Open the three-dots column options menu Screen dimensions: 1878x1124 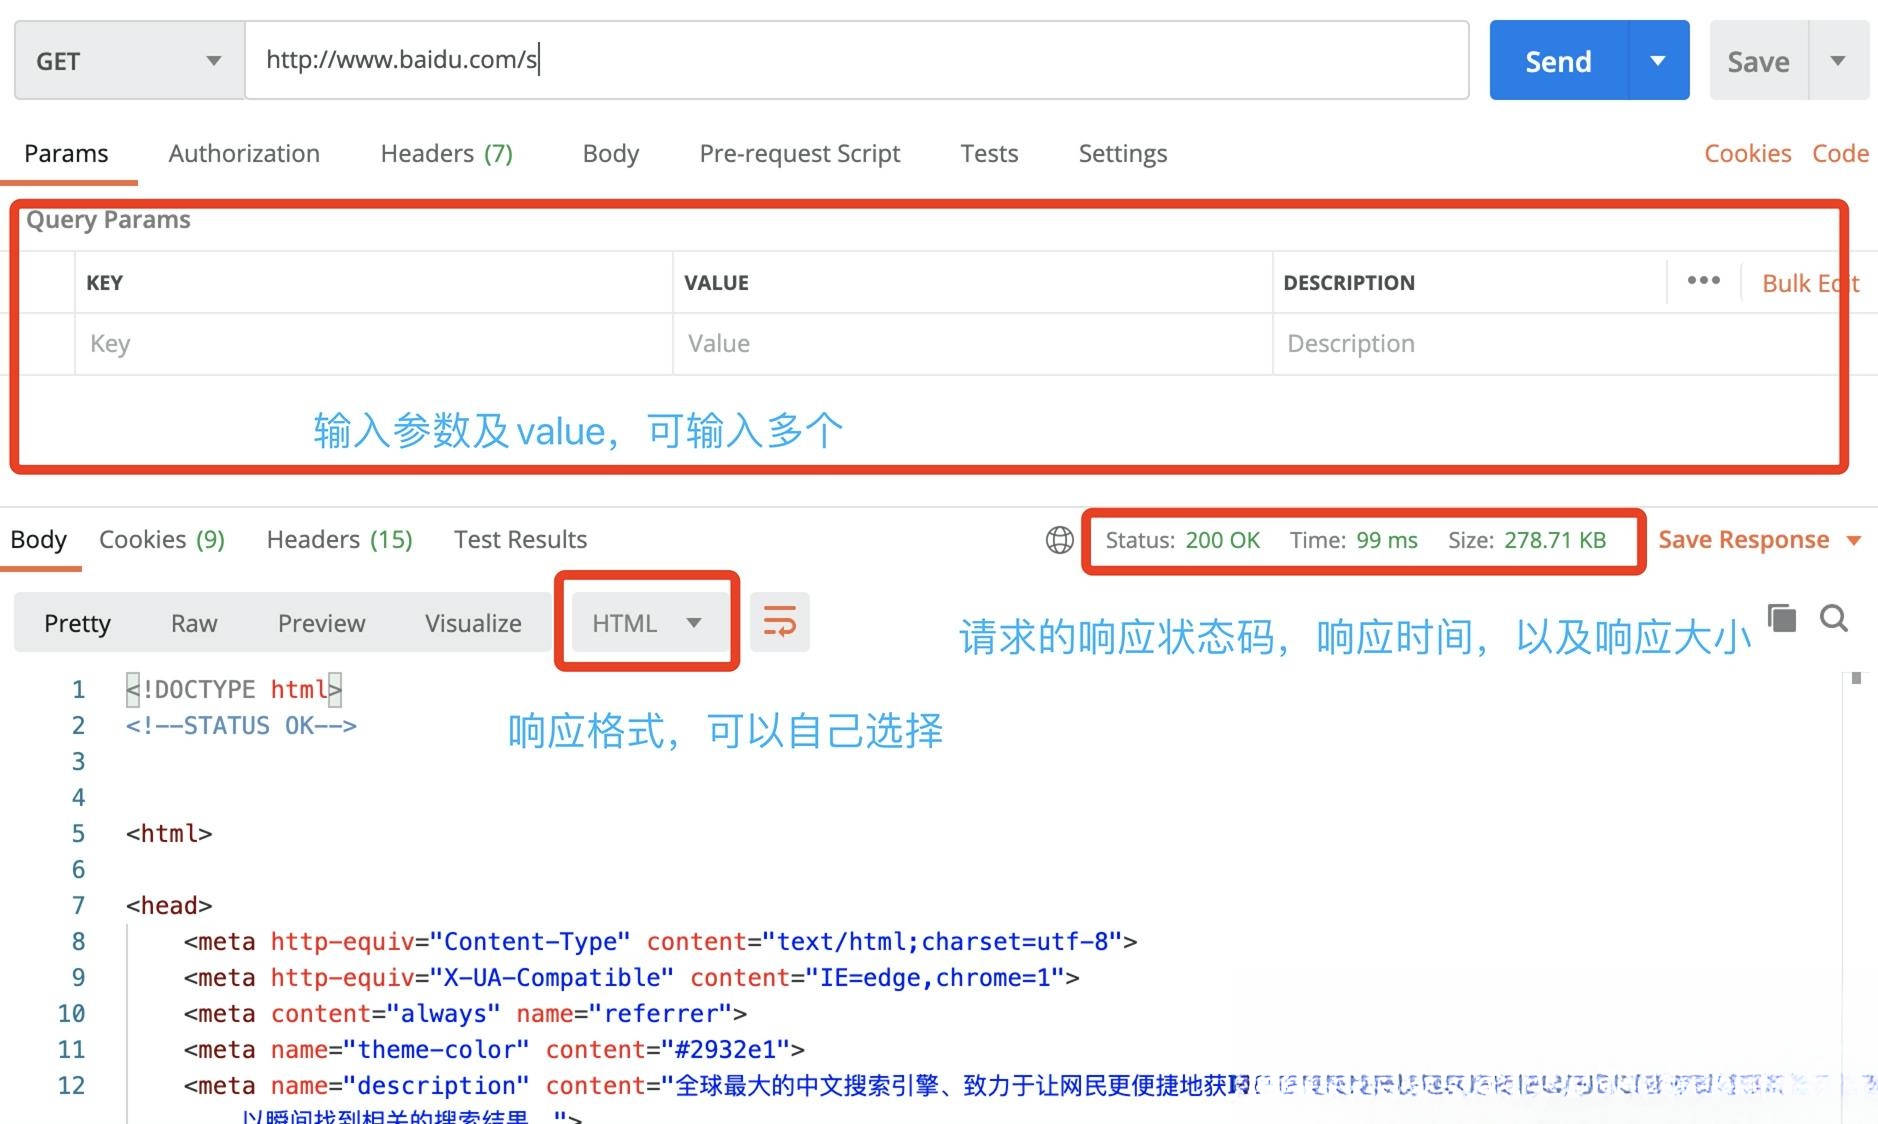coord(1703,281)
